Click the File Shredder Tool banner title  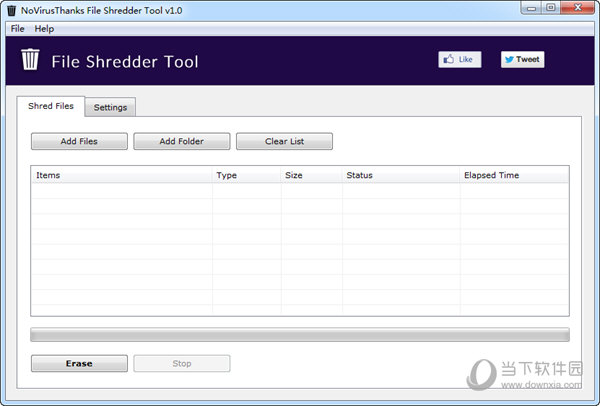(125, 62)
